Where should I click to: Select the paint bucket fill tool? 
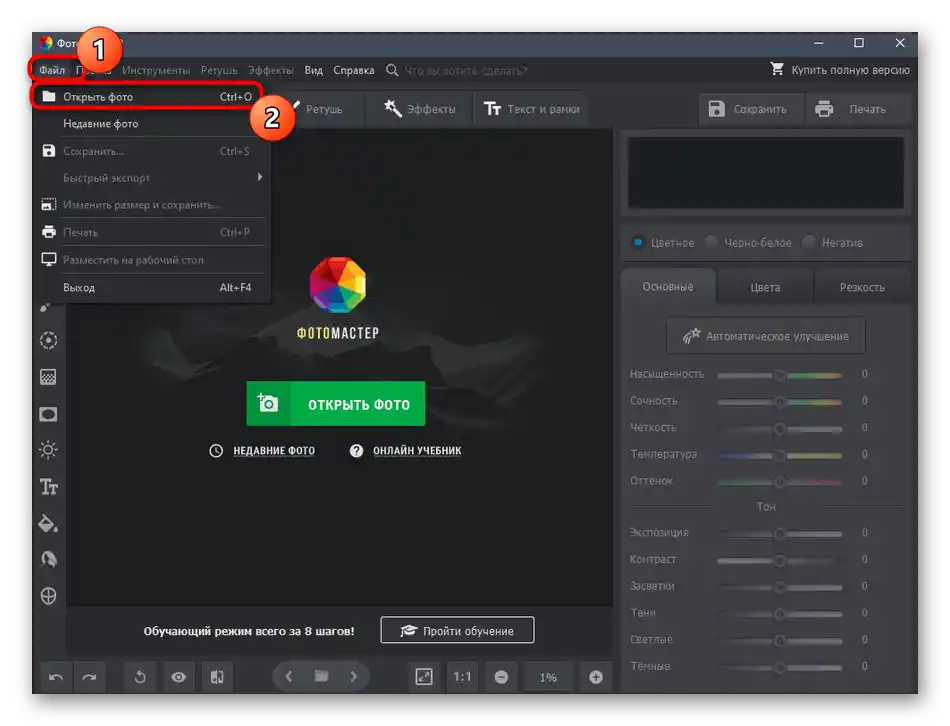coord(48,524)
